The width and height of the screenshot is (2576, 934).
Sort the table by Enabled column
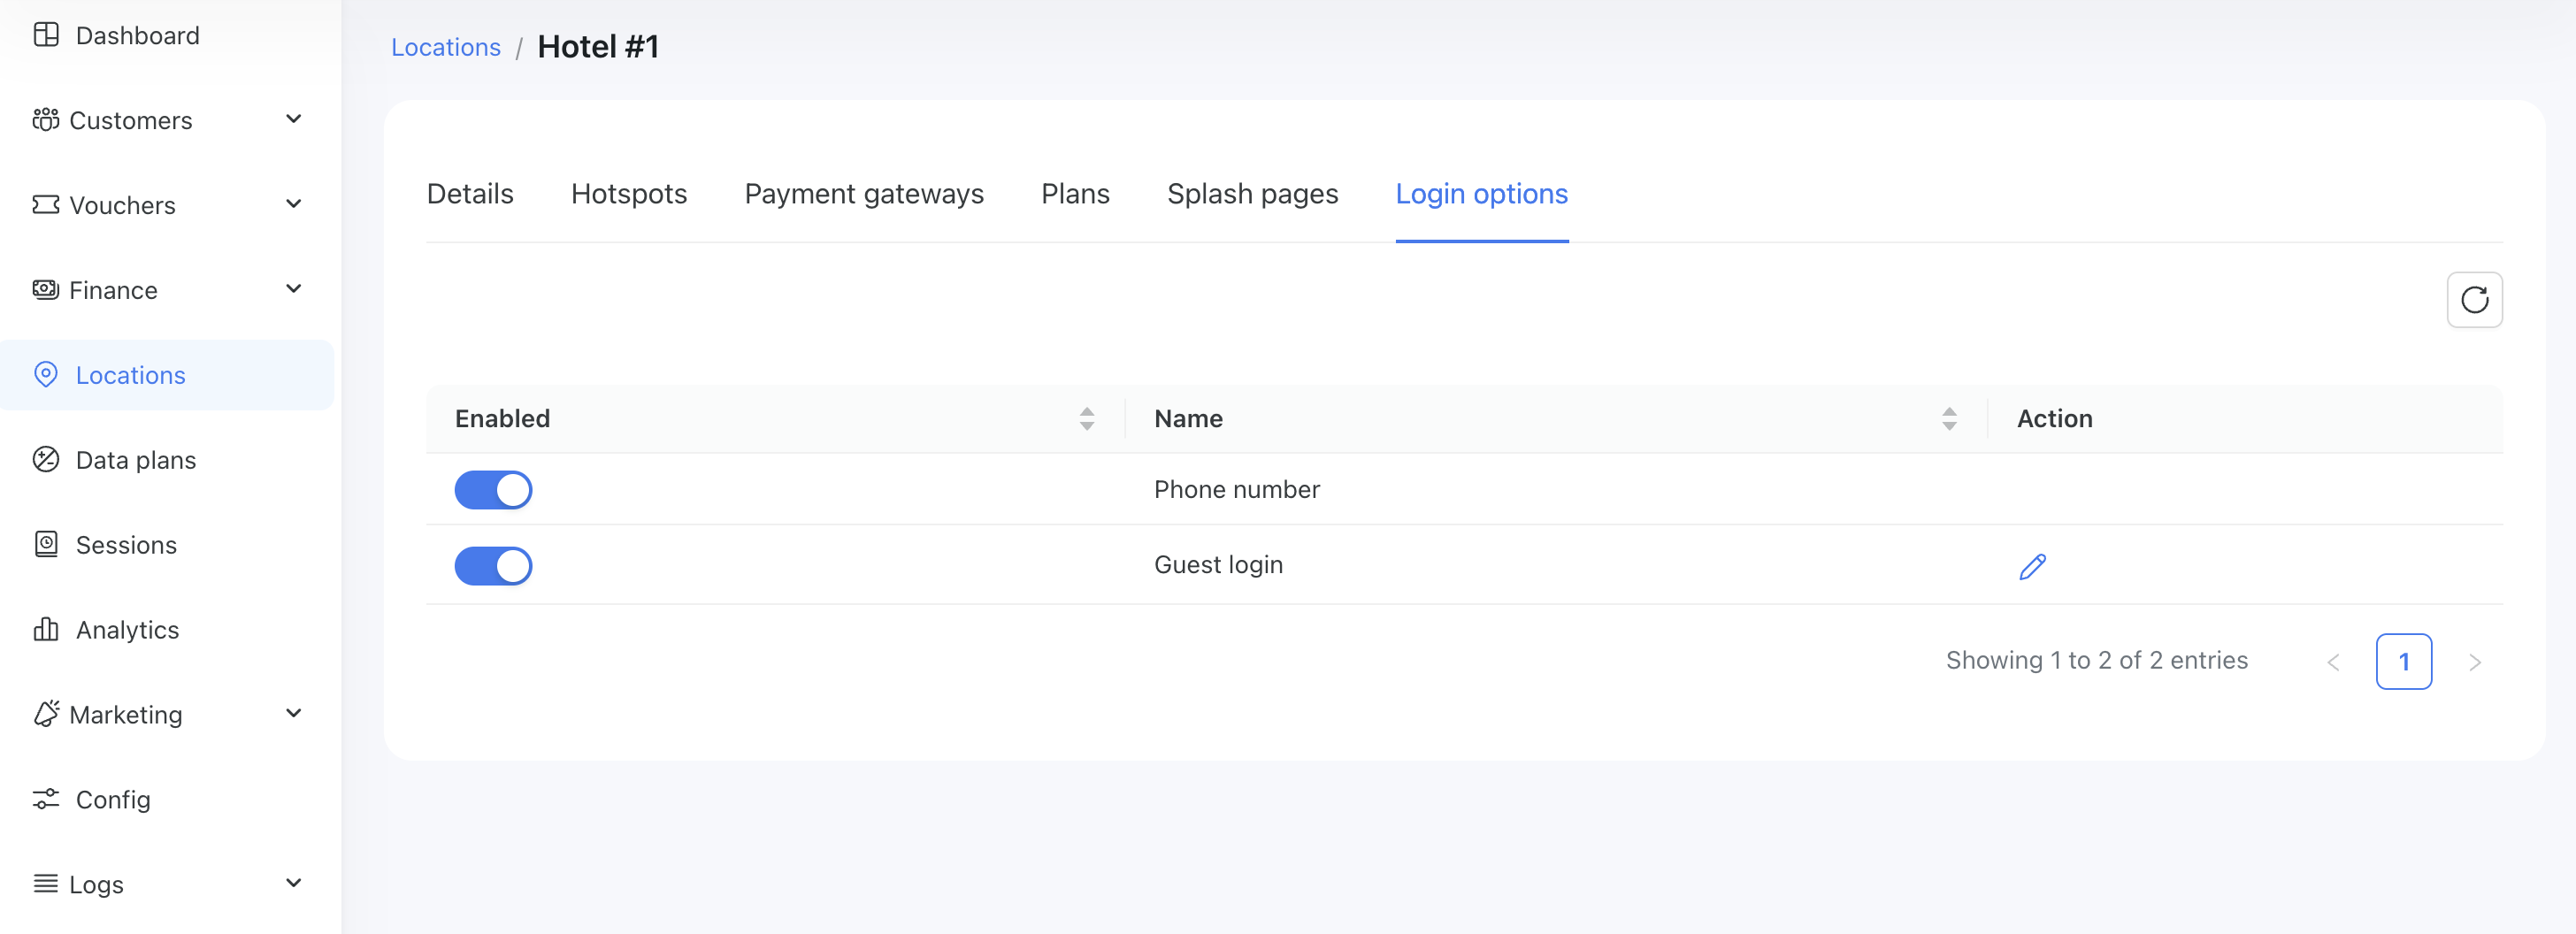tap(1086, 419)
